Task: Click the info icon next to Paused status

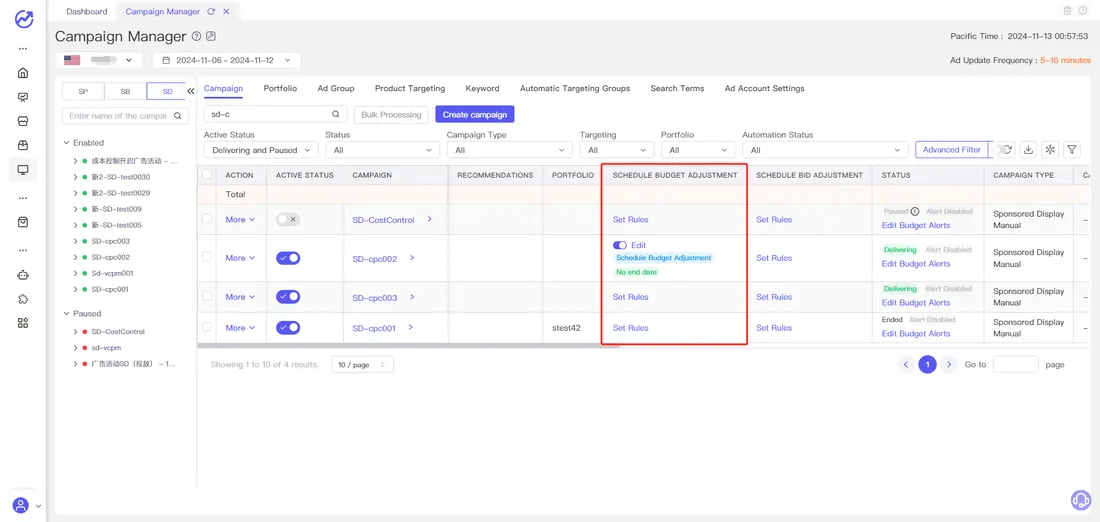Action: click(915, 211)
